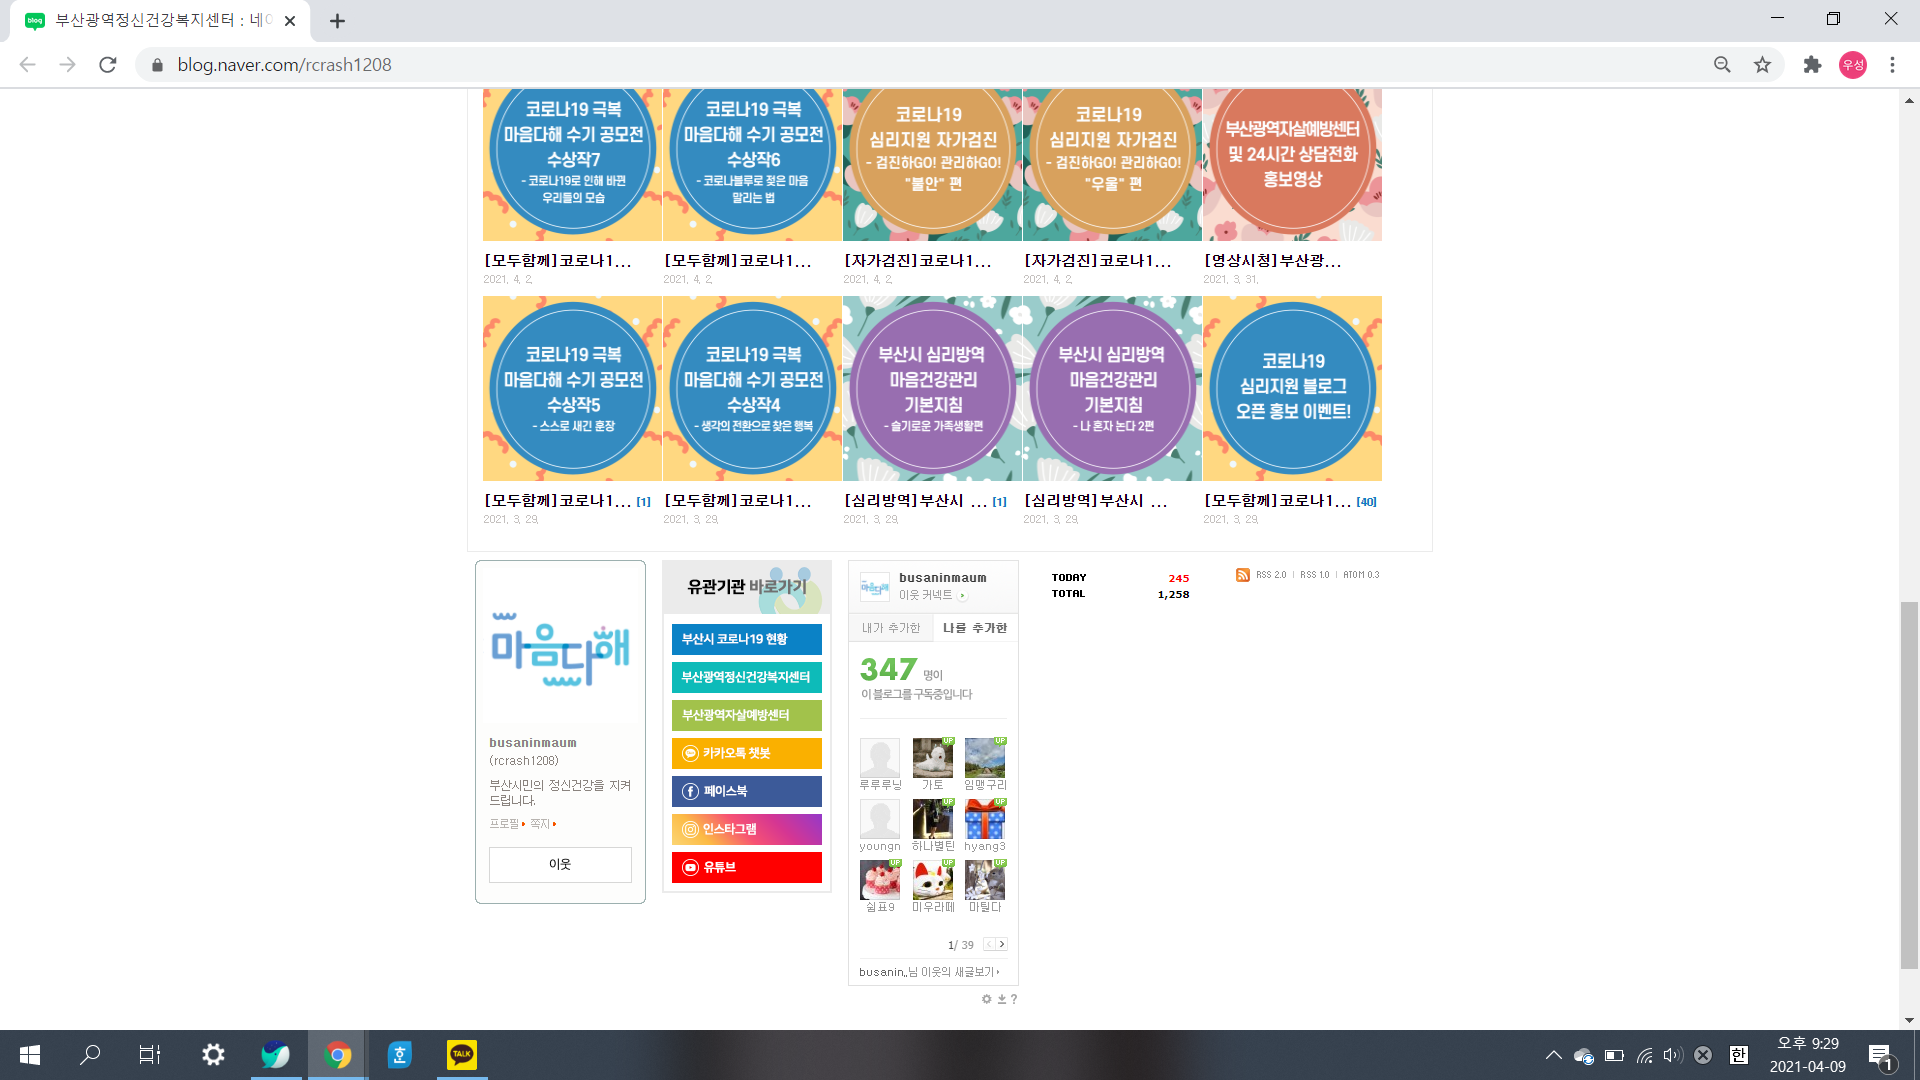Expand the 이웃 커넥트 arrow

[963, 596]
